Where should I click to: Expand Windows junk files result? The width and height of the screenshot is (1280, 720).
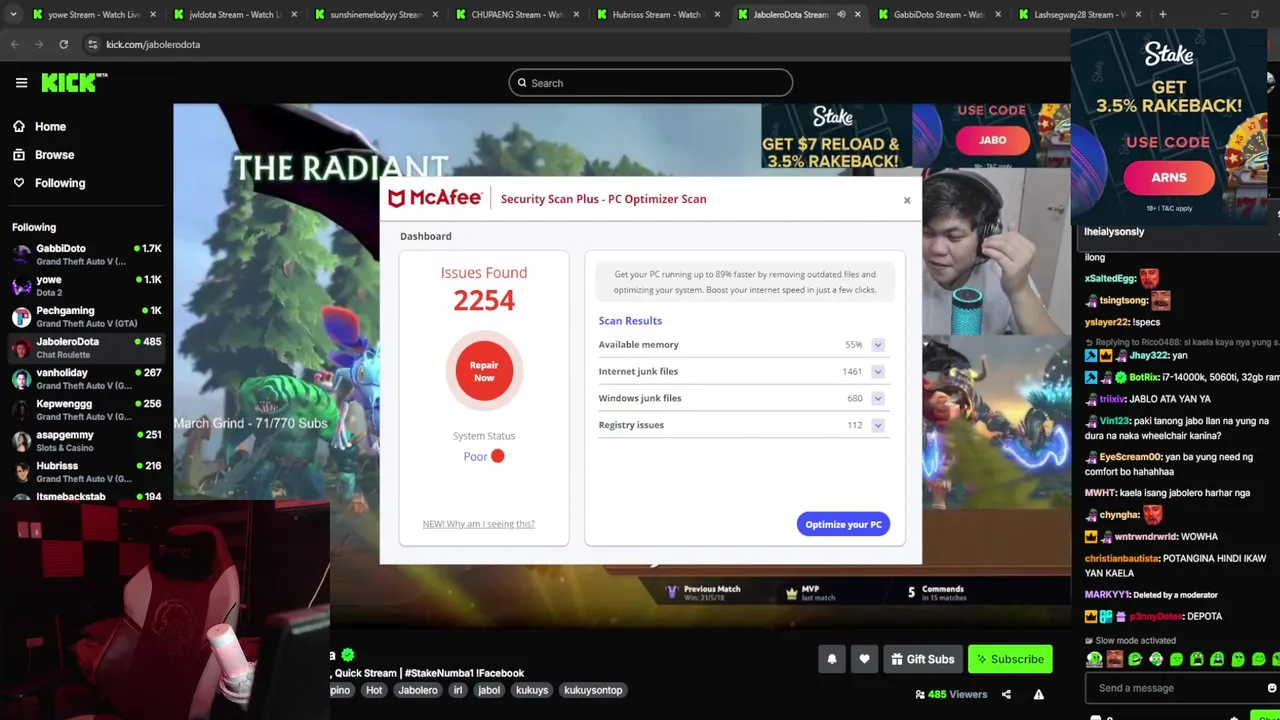point(877,398)
